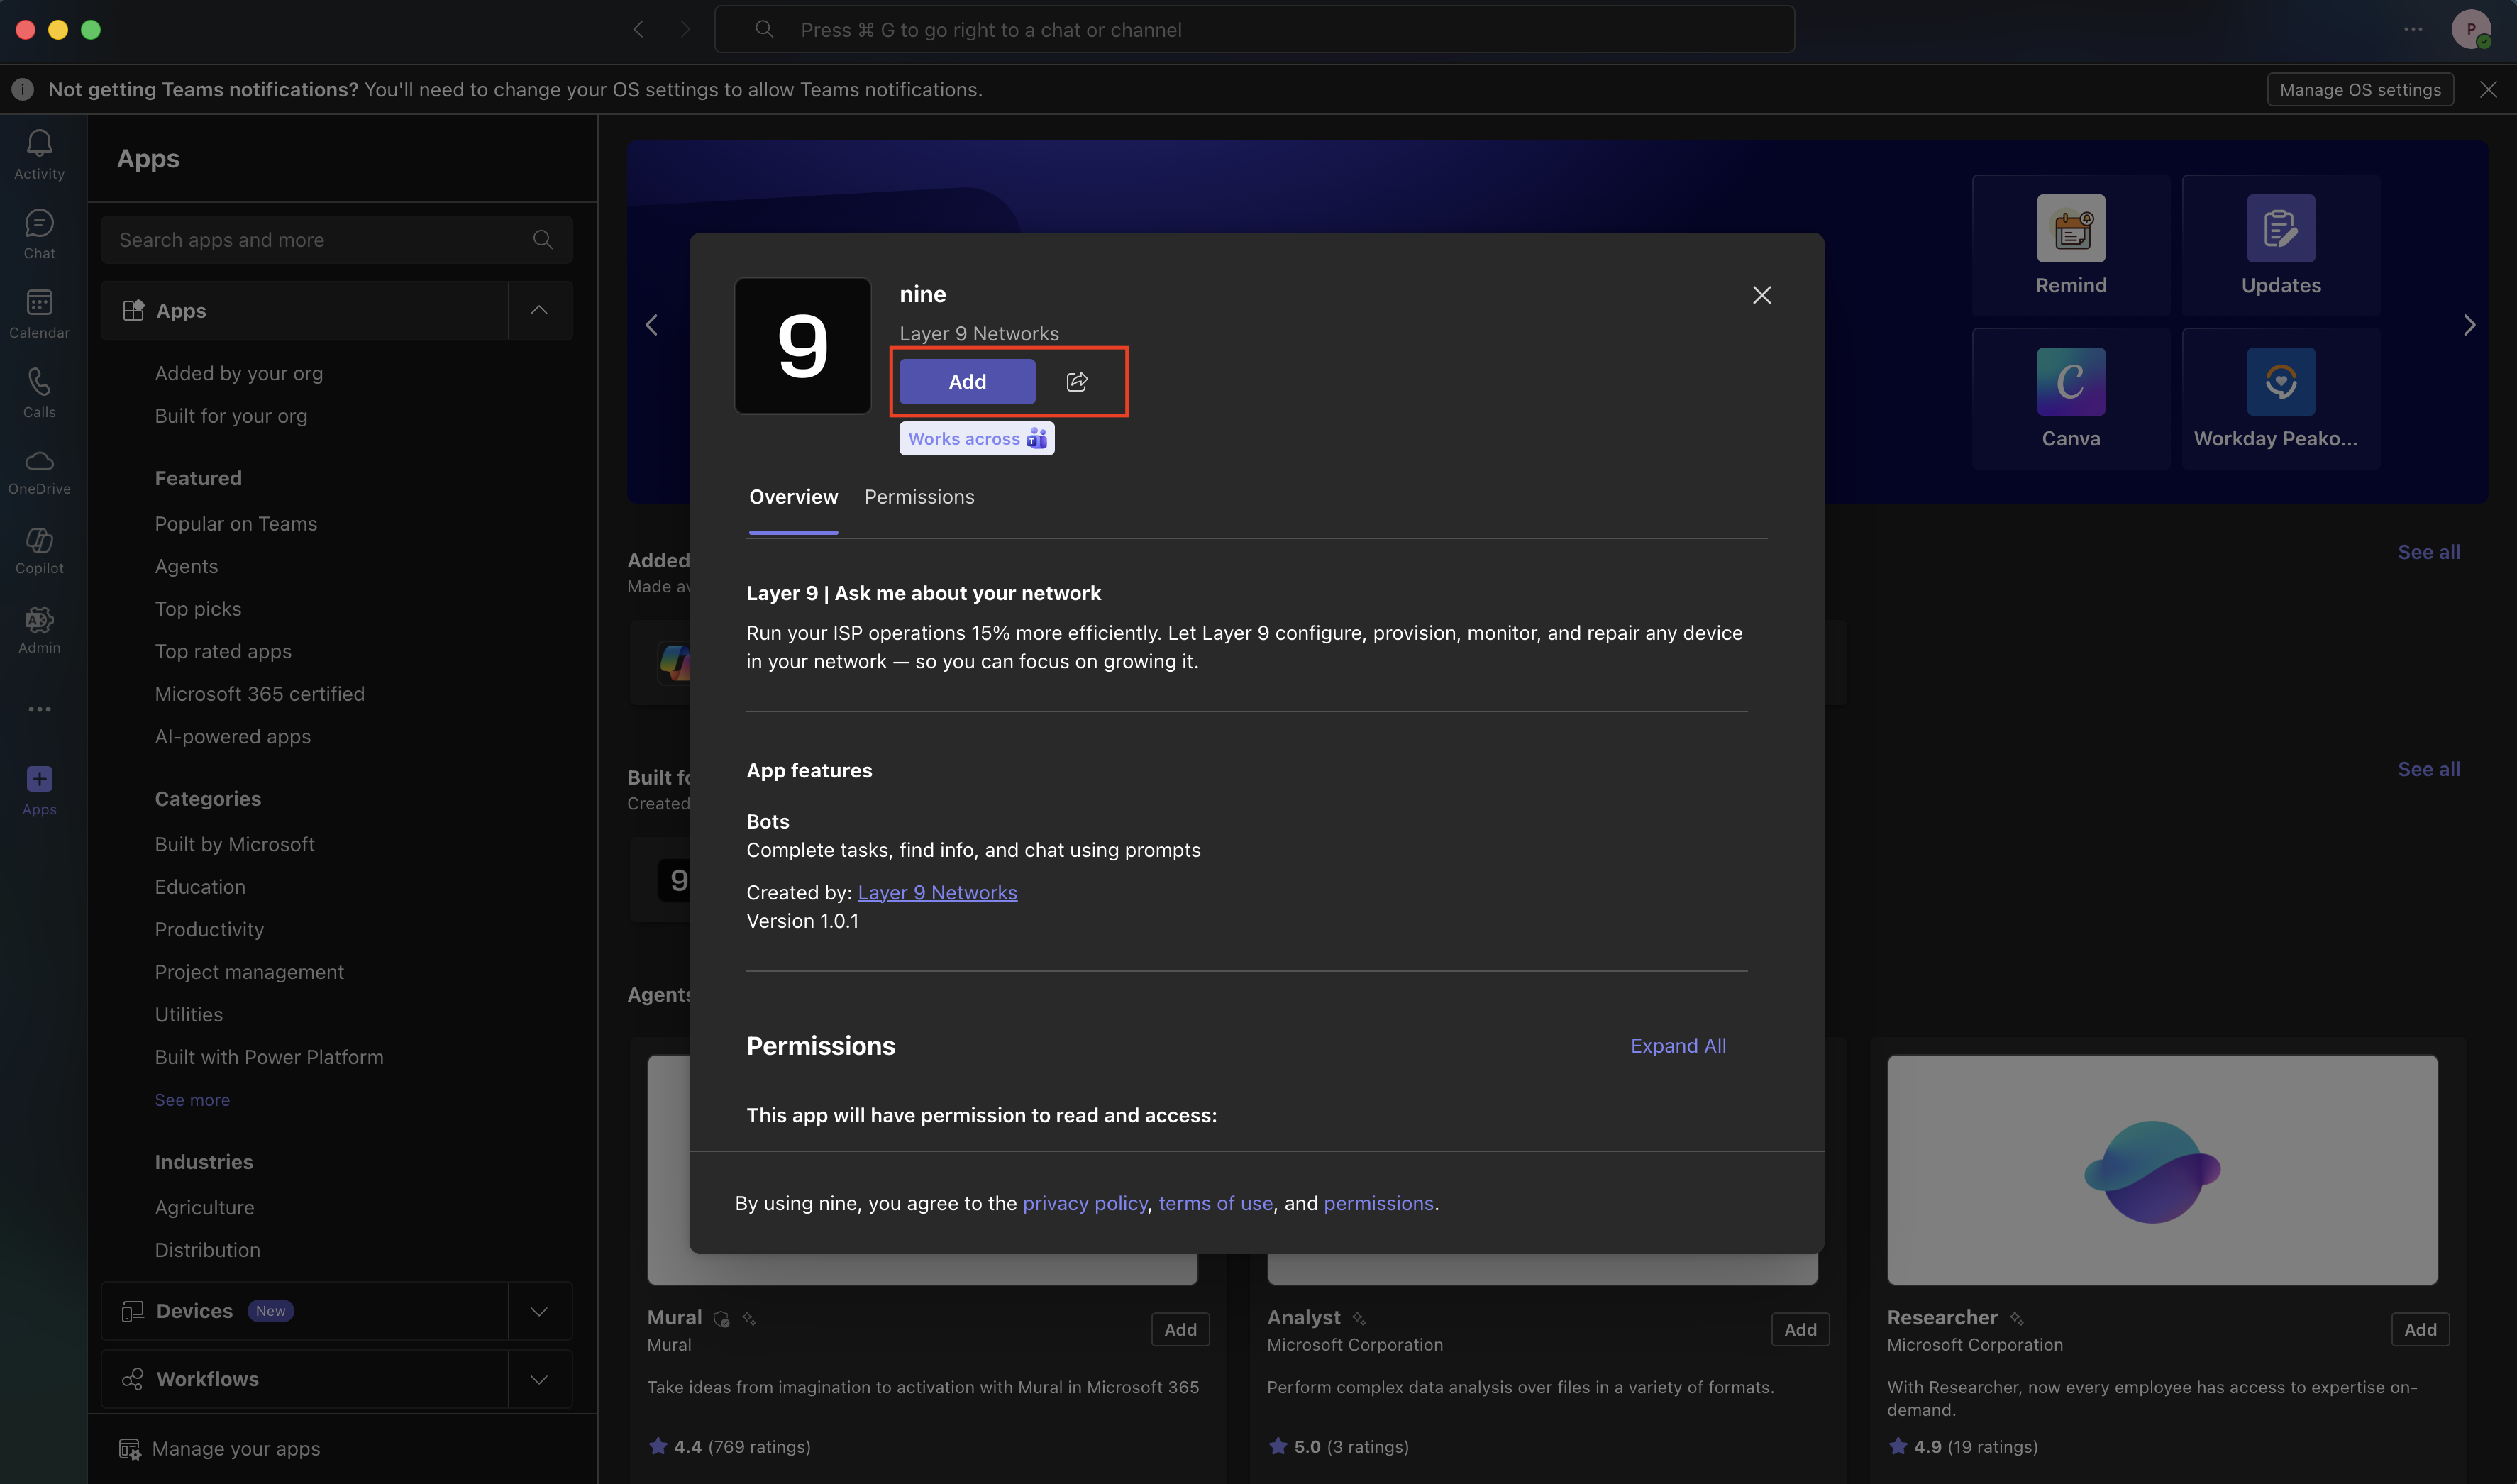2517x1484 pixels.
Task: Show more categories with See more
Action: point(192,1099)
